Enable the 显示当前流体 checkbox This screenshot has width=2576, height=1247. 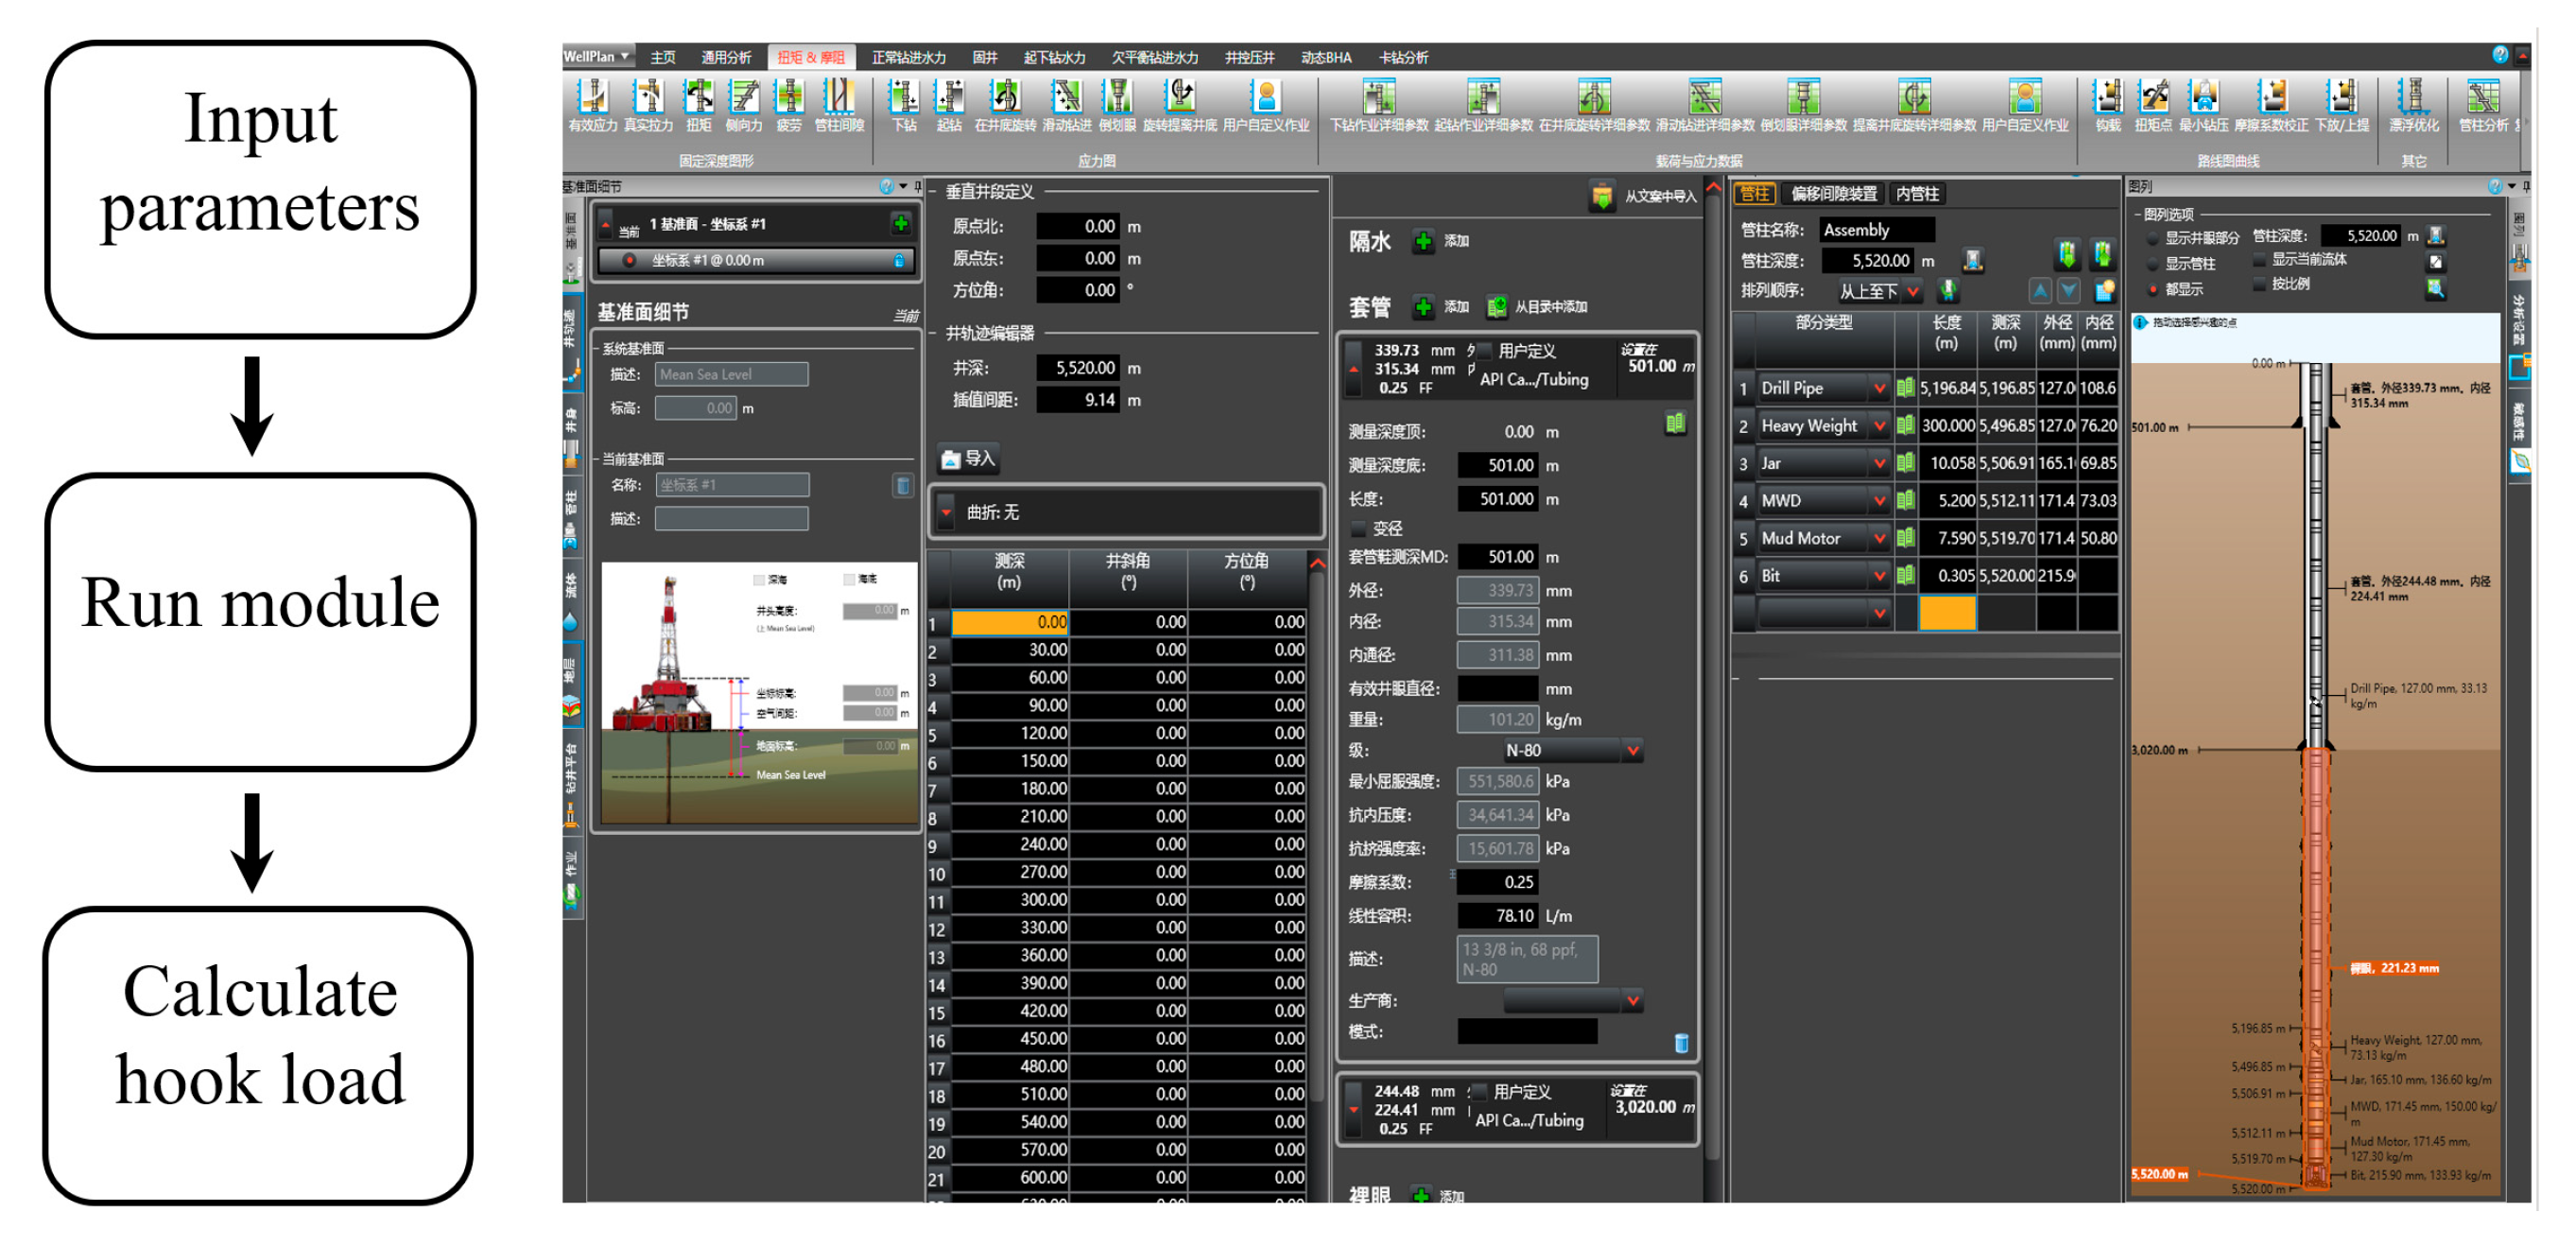click(x=2259, y=259)
